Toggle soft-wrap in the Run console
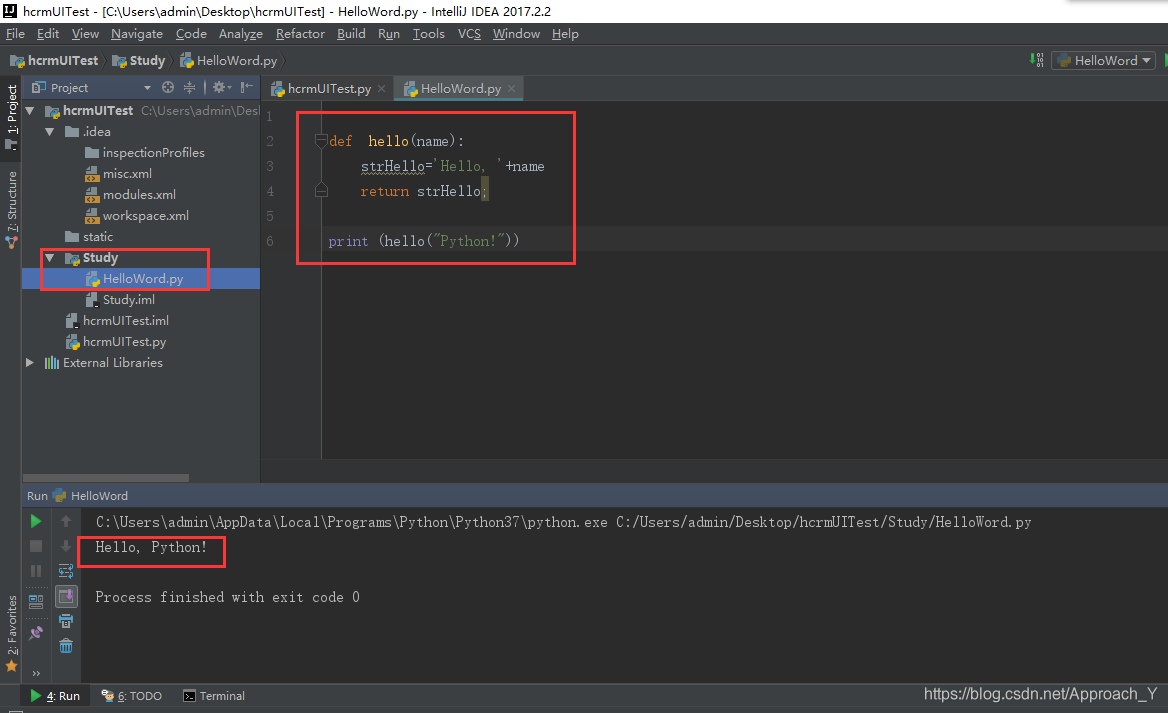Image resolution: width=1168 pixels, height=713 pixels. [x=66, y=571]
